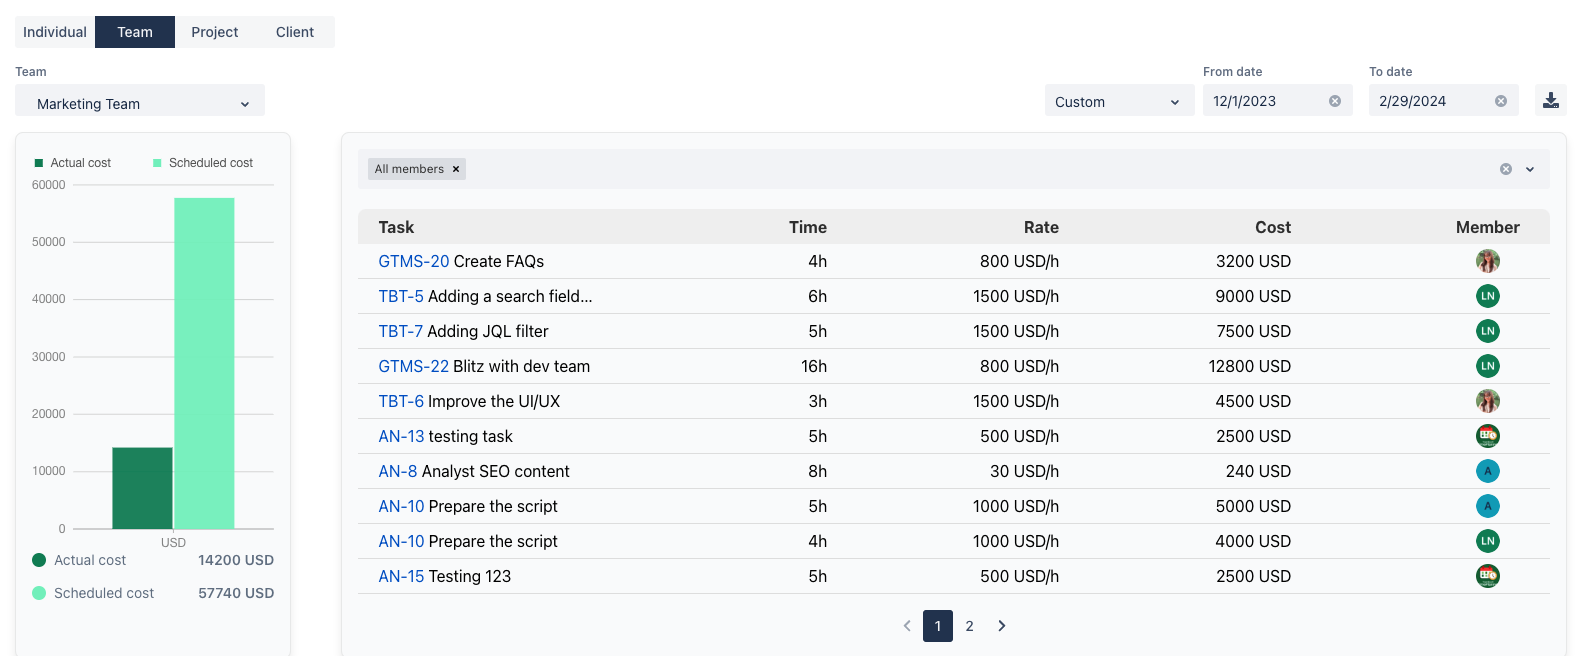Open the GTMS-22 issue link

pyautogui.click(x=413, y=366)
